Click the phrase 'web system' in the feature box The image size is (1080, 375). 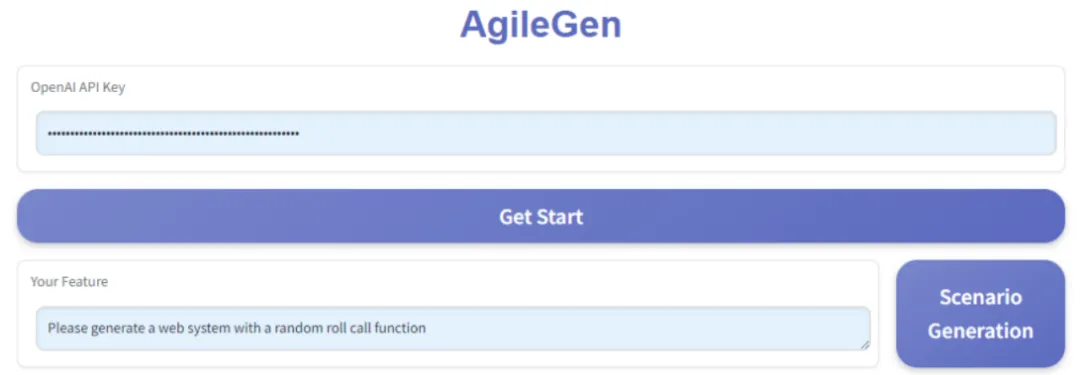(x=193, y=328)
